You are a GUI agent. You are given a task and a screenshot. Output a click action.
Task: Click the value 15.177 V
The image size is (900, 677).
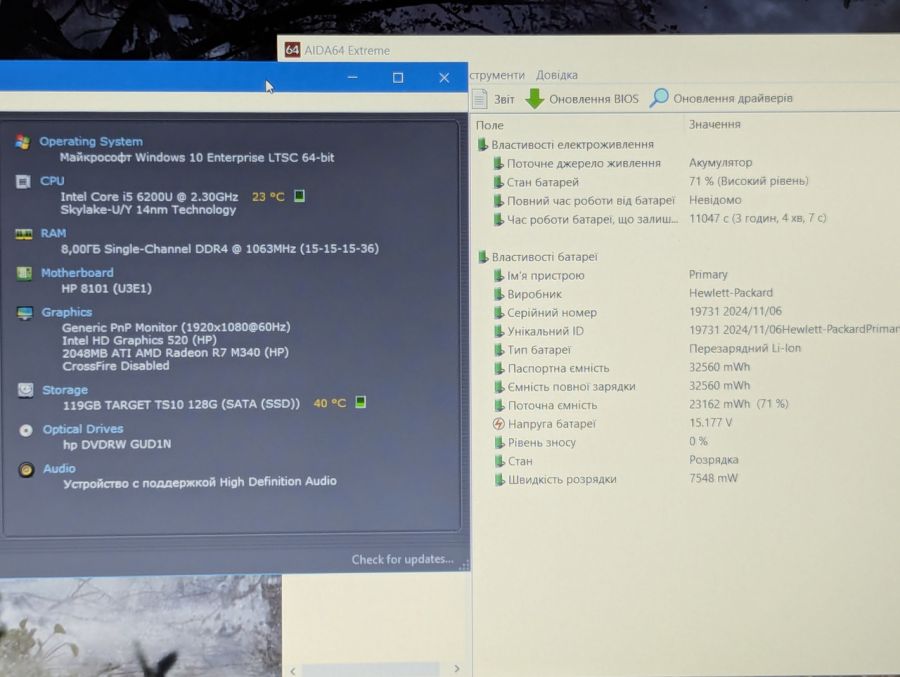coord(711,423)
